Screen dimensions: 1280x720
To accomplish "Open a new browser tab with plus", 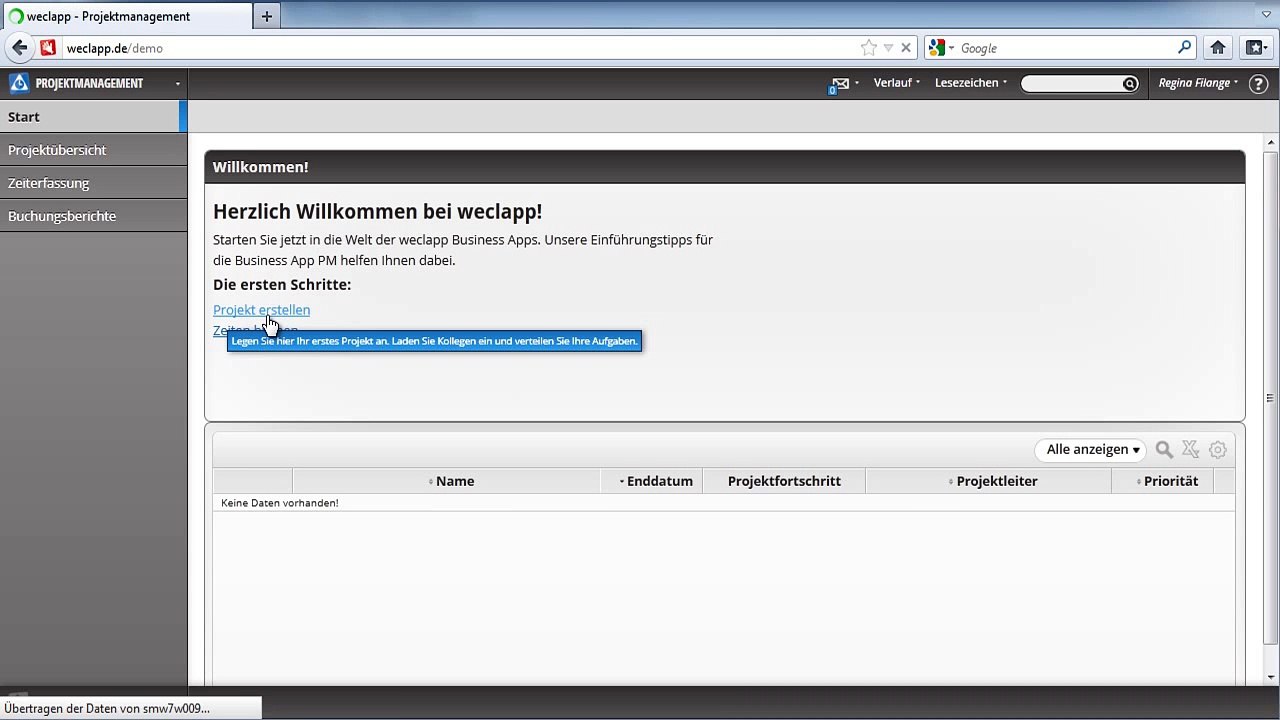I will (266, 16).
